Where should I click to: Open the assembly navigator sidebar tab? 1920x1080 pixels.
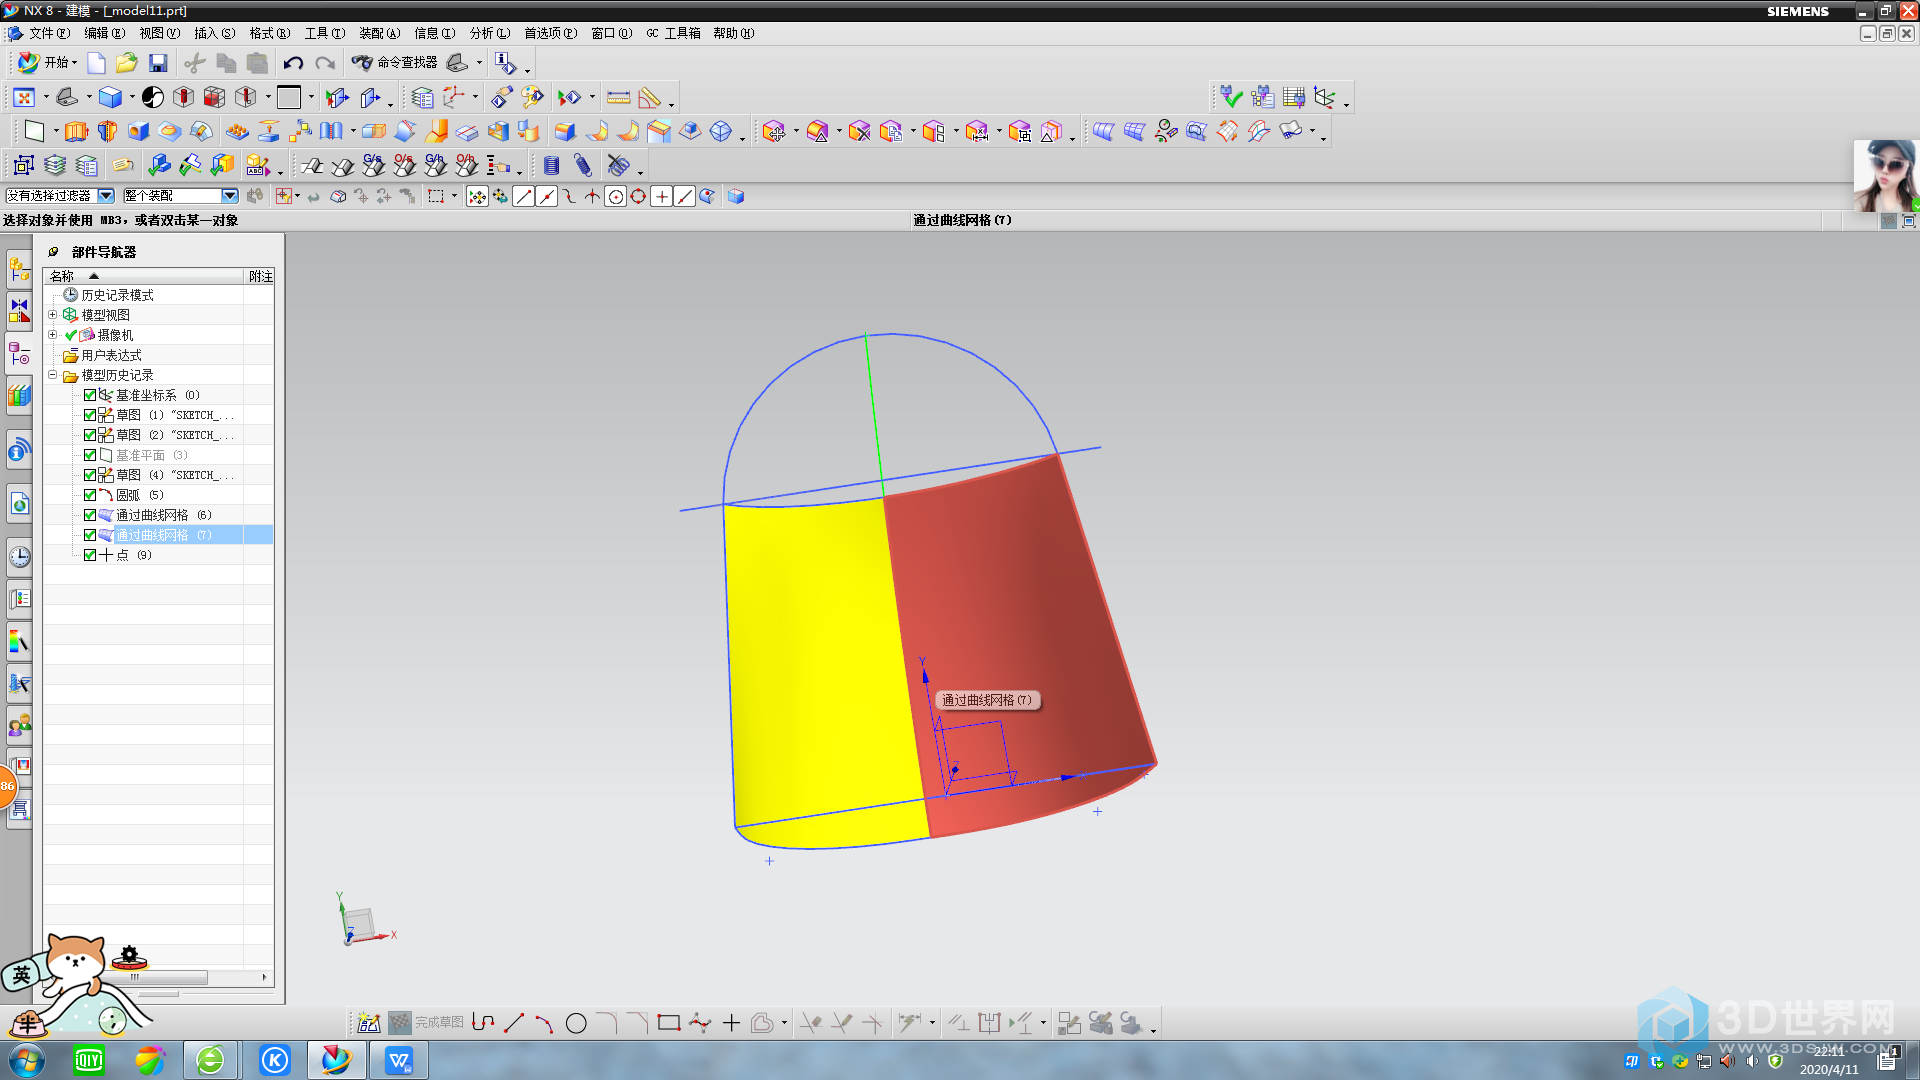pyautogui.click(x=19, y=268)
